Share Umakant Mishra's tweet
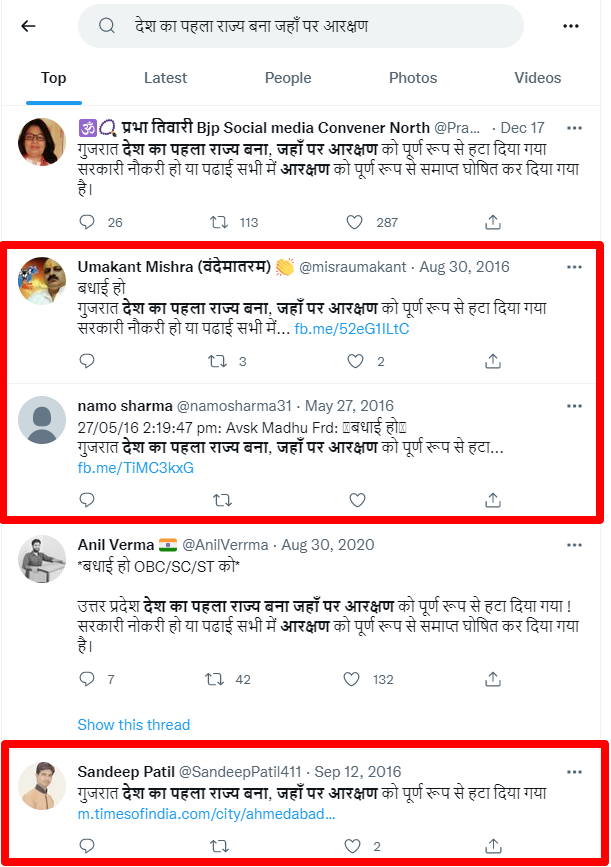The height and width of the screenshot is (867, 611). (492, 361)
